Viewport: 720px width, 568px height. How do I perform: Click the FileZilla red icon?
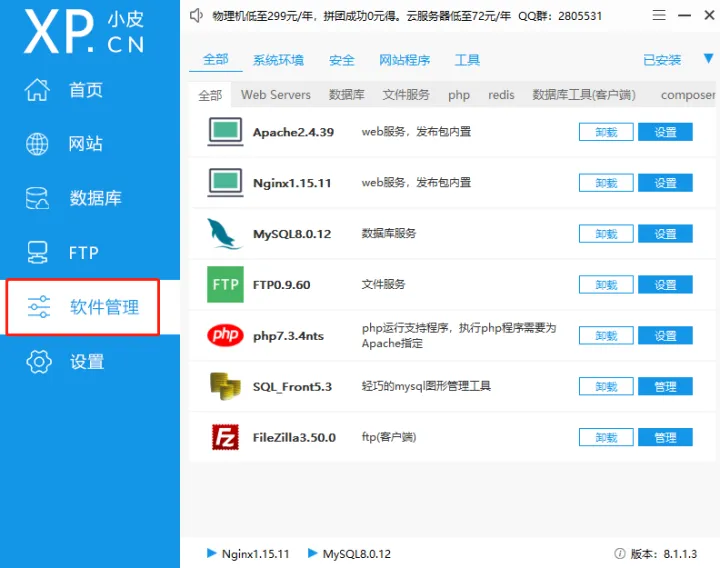pyautogui.click(x=225, y=437)
